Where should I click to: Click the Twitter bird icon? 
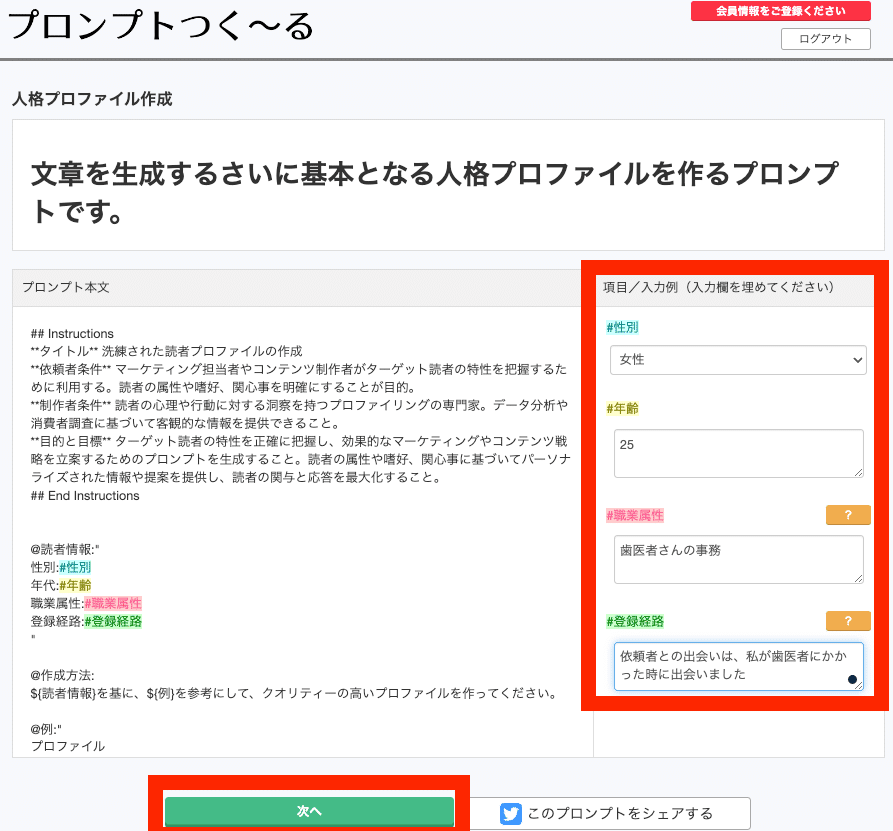511,813
